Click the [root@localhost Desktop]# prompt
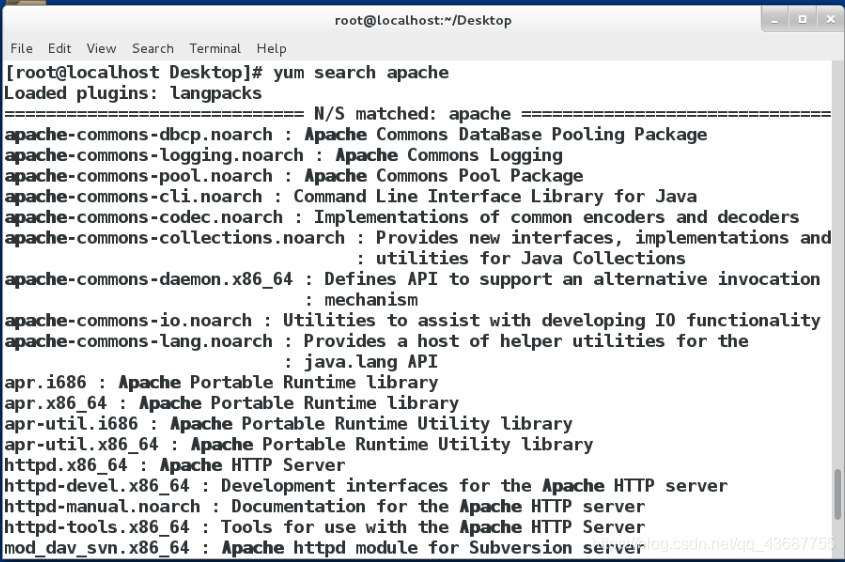845x562 pixels. coord(134,72)
